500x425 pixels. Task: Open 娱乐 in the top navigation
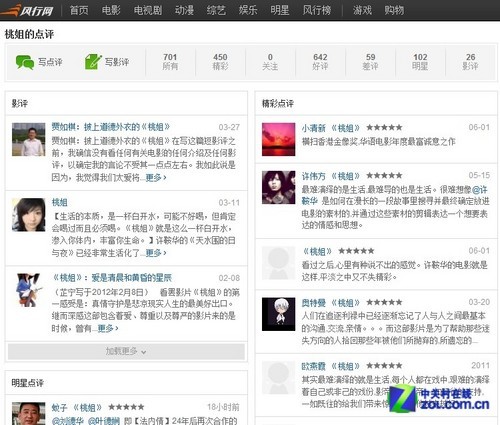(248, 10)
